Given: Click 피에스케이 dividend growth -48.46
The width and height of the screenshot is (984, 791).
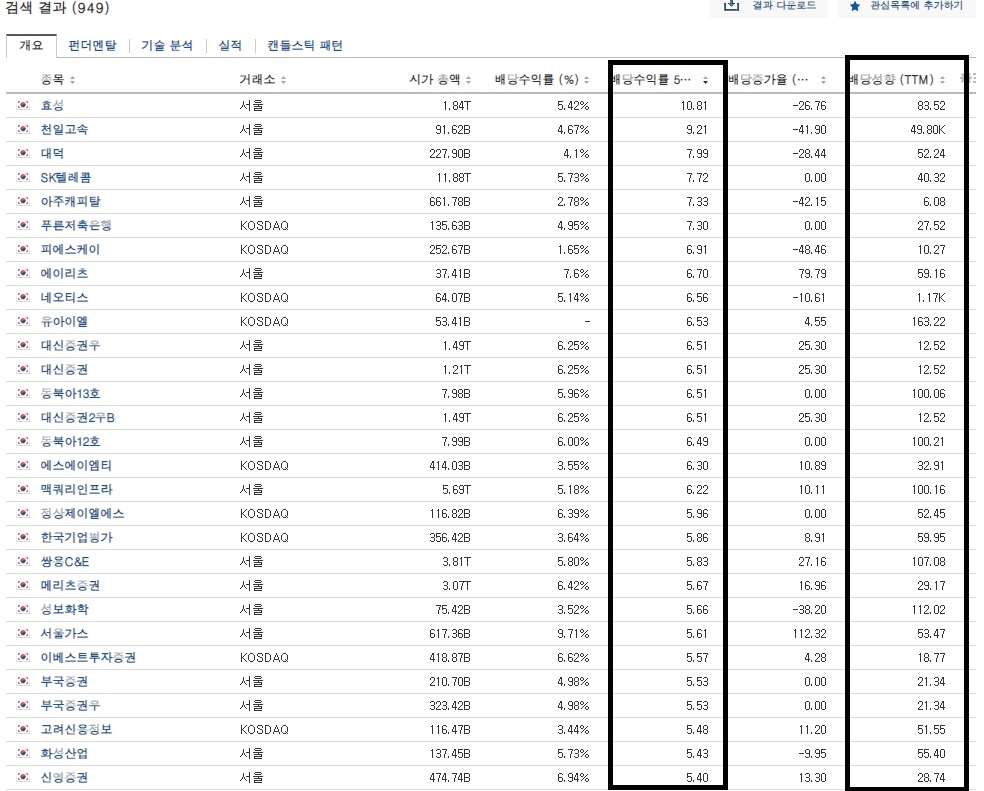Looking at the screenshot, I should click(810, 249).
